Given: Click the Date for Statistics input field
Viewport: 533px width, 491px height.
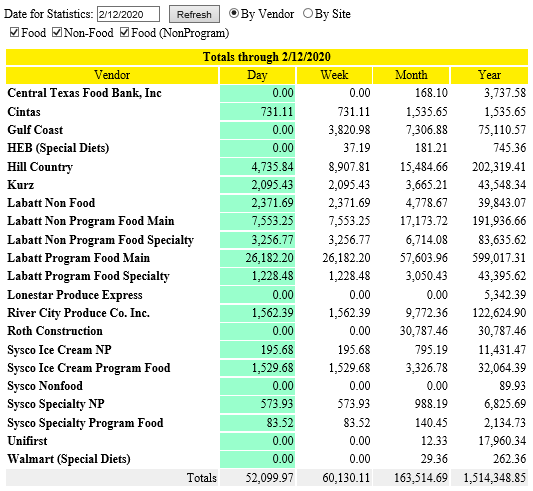Looking at the screenshot, I should [128, 14].
